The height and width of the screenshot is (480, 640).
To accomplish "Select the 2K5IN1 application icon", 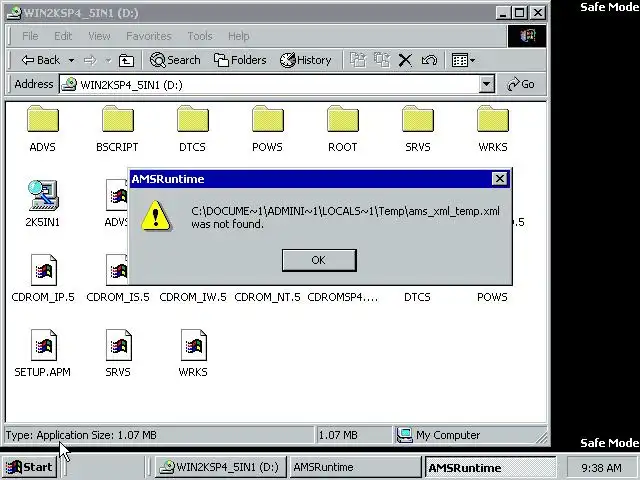I will (x=43, y=195).
